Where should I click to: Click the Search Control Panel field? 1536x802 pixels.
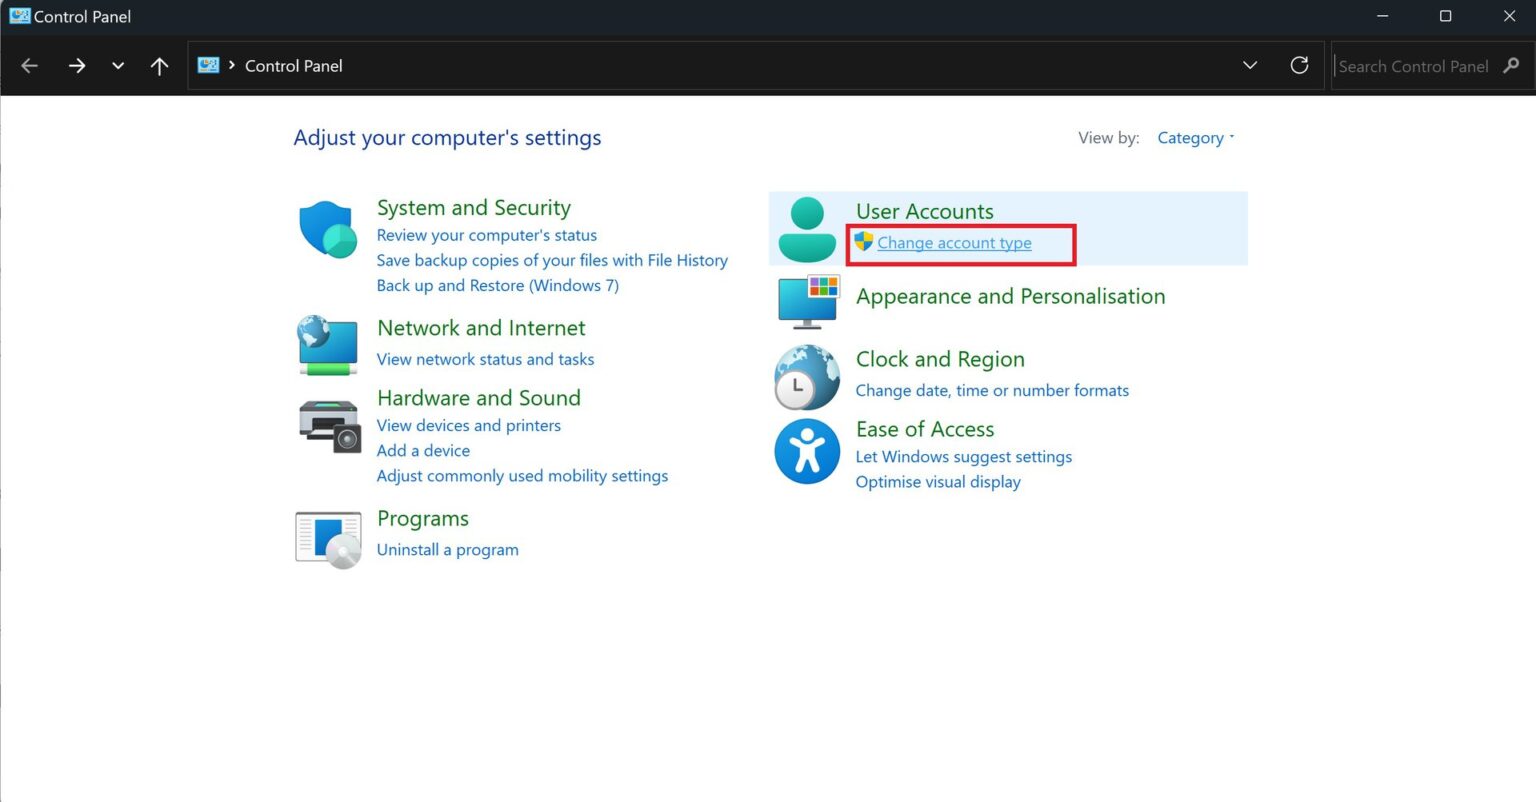(1420, 65)
